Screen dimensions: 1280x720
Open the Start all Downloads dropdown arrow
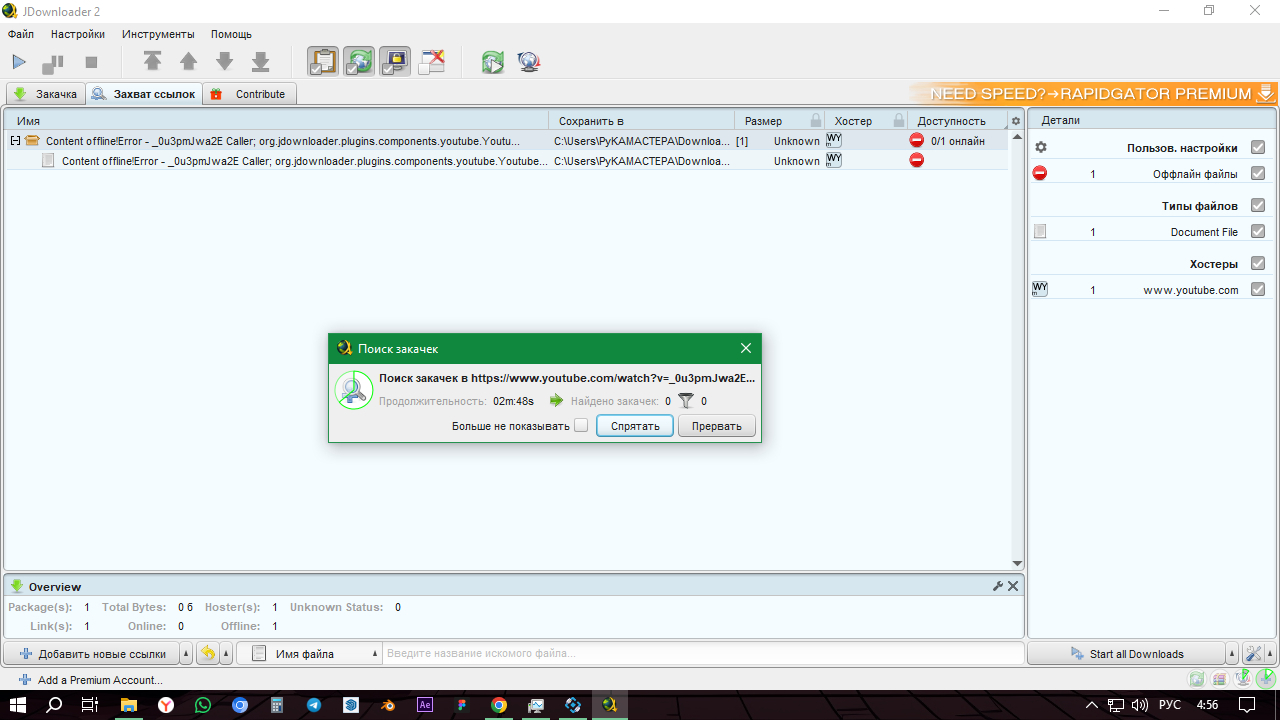1232,654
